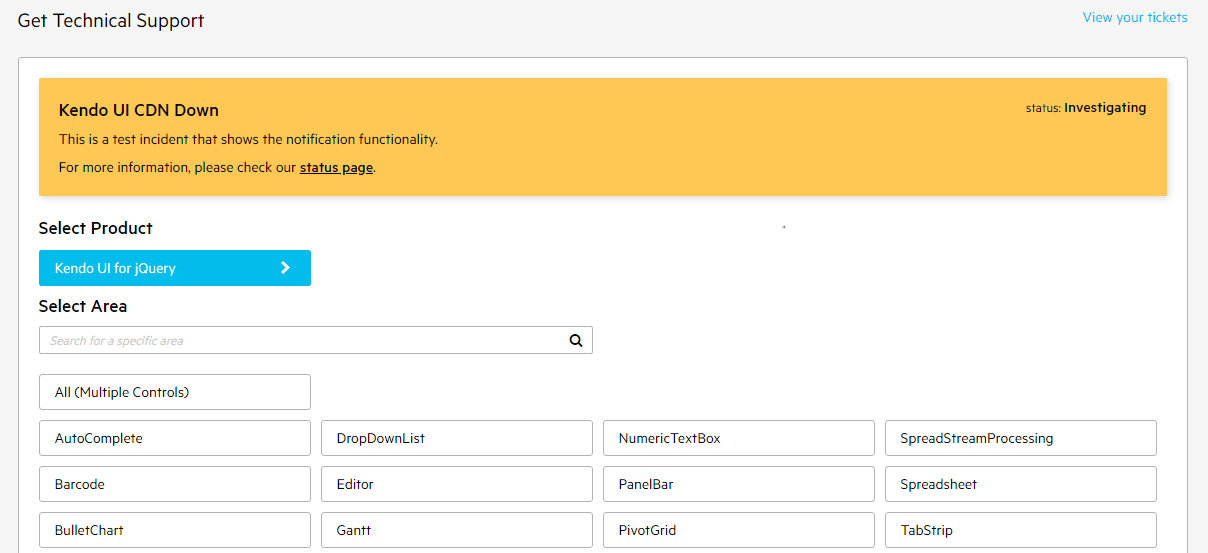Screen dimensions: 1208x553
Task: Click the search magnifier icon
Action: 576,340
